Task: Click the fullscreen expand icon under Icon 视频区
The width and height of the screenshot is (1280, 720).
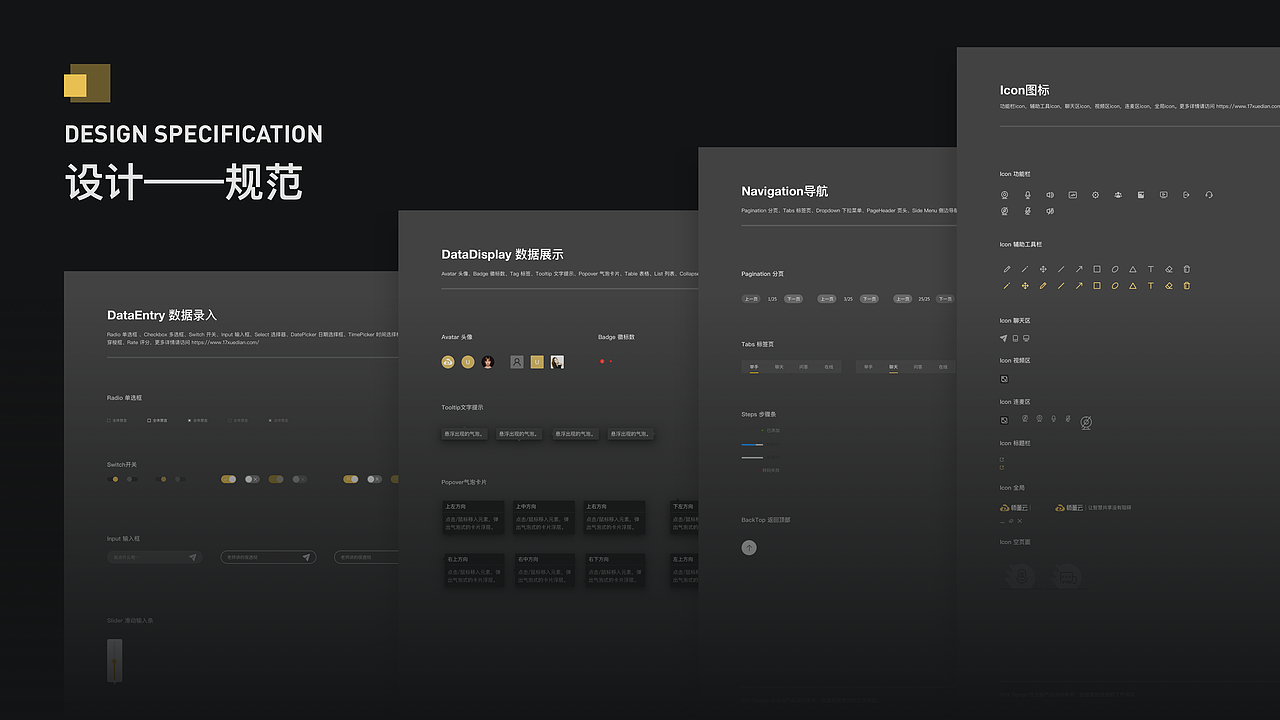Action: point(1004,379)
